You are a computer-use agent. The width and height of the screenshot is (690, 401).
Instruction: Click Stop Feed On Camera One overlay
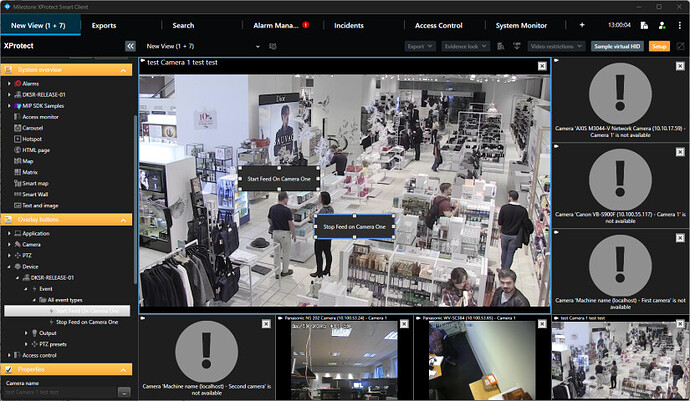coord(355,226)
